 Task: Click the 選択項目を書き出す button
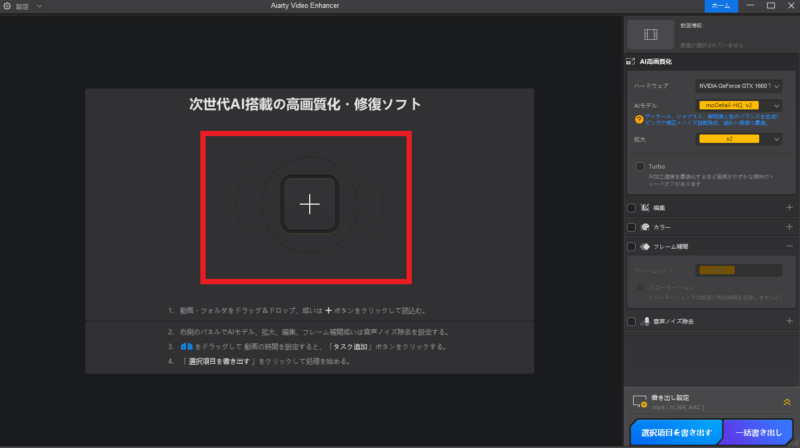coord(675,433)
